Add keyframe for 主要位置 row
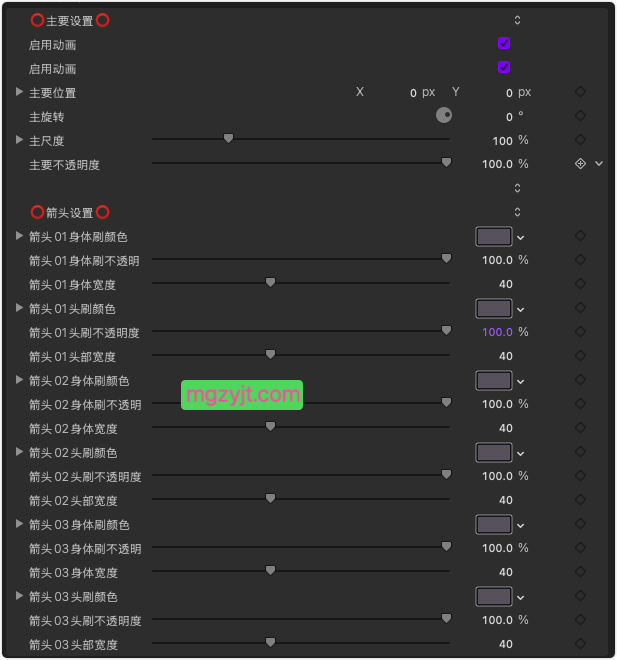Screen dimensions: 617x660 coord(580,92)
